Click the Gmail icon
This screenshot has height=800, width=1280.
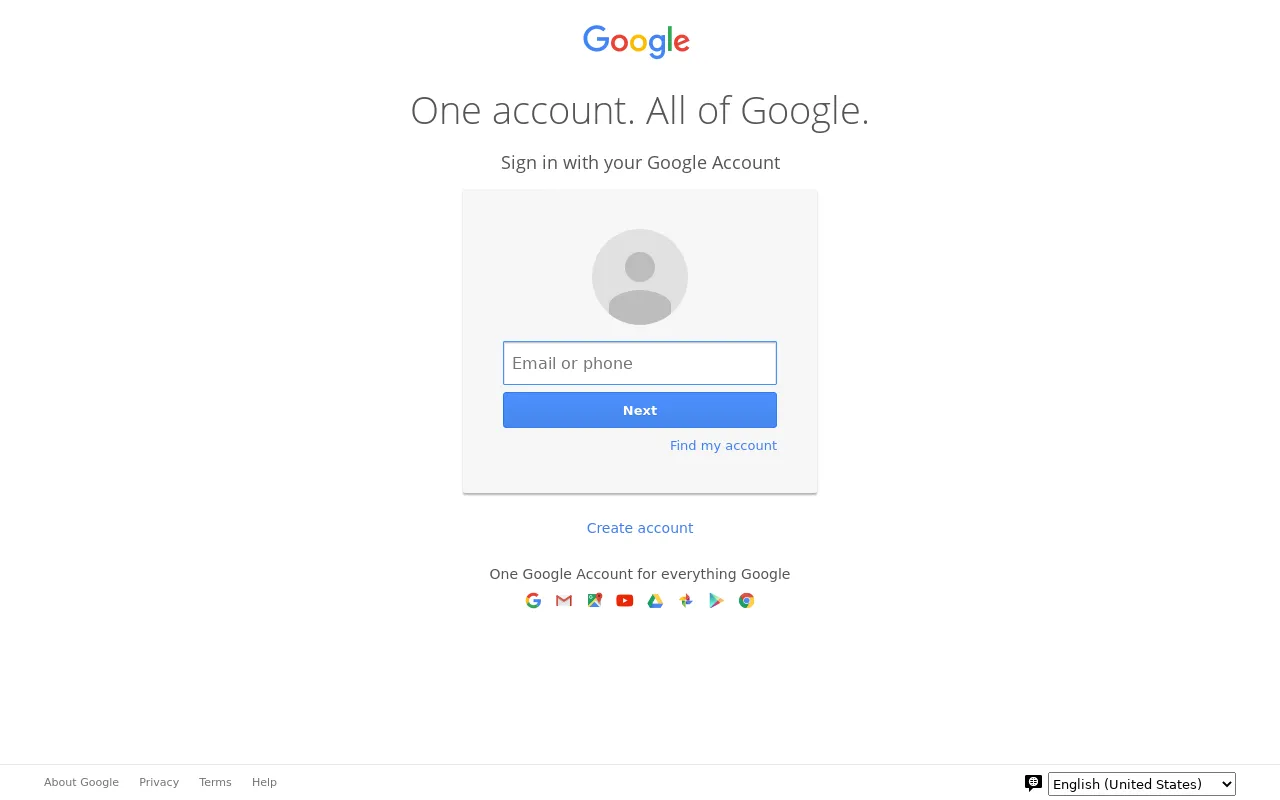pos(564,600)
